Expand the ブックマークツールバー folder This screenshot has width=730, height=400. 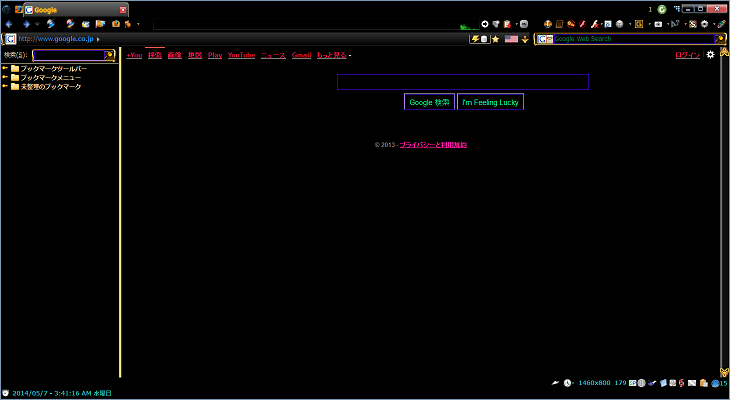(5, 68)
